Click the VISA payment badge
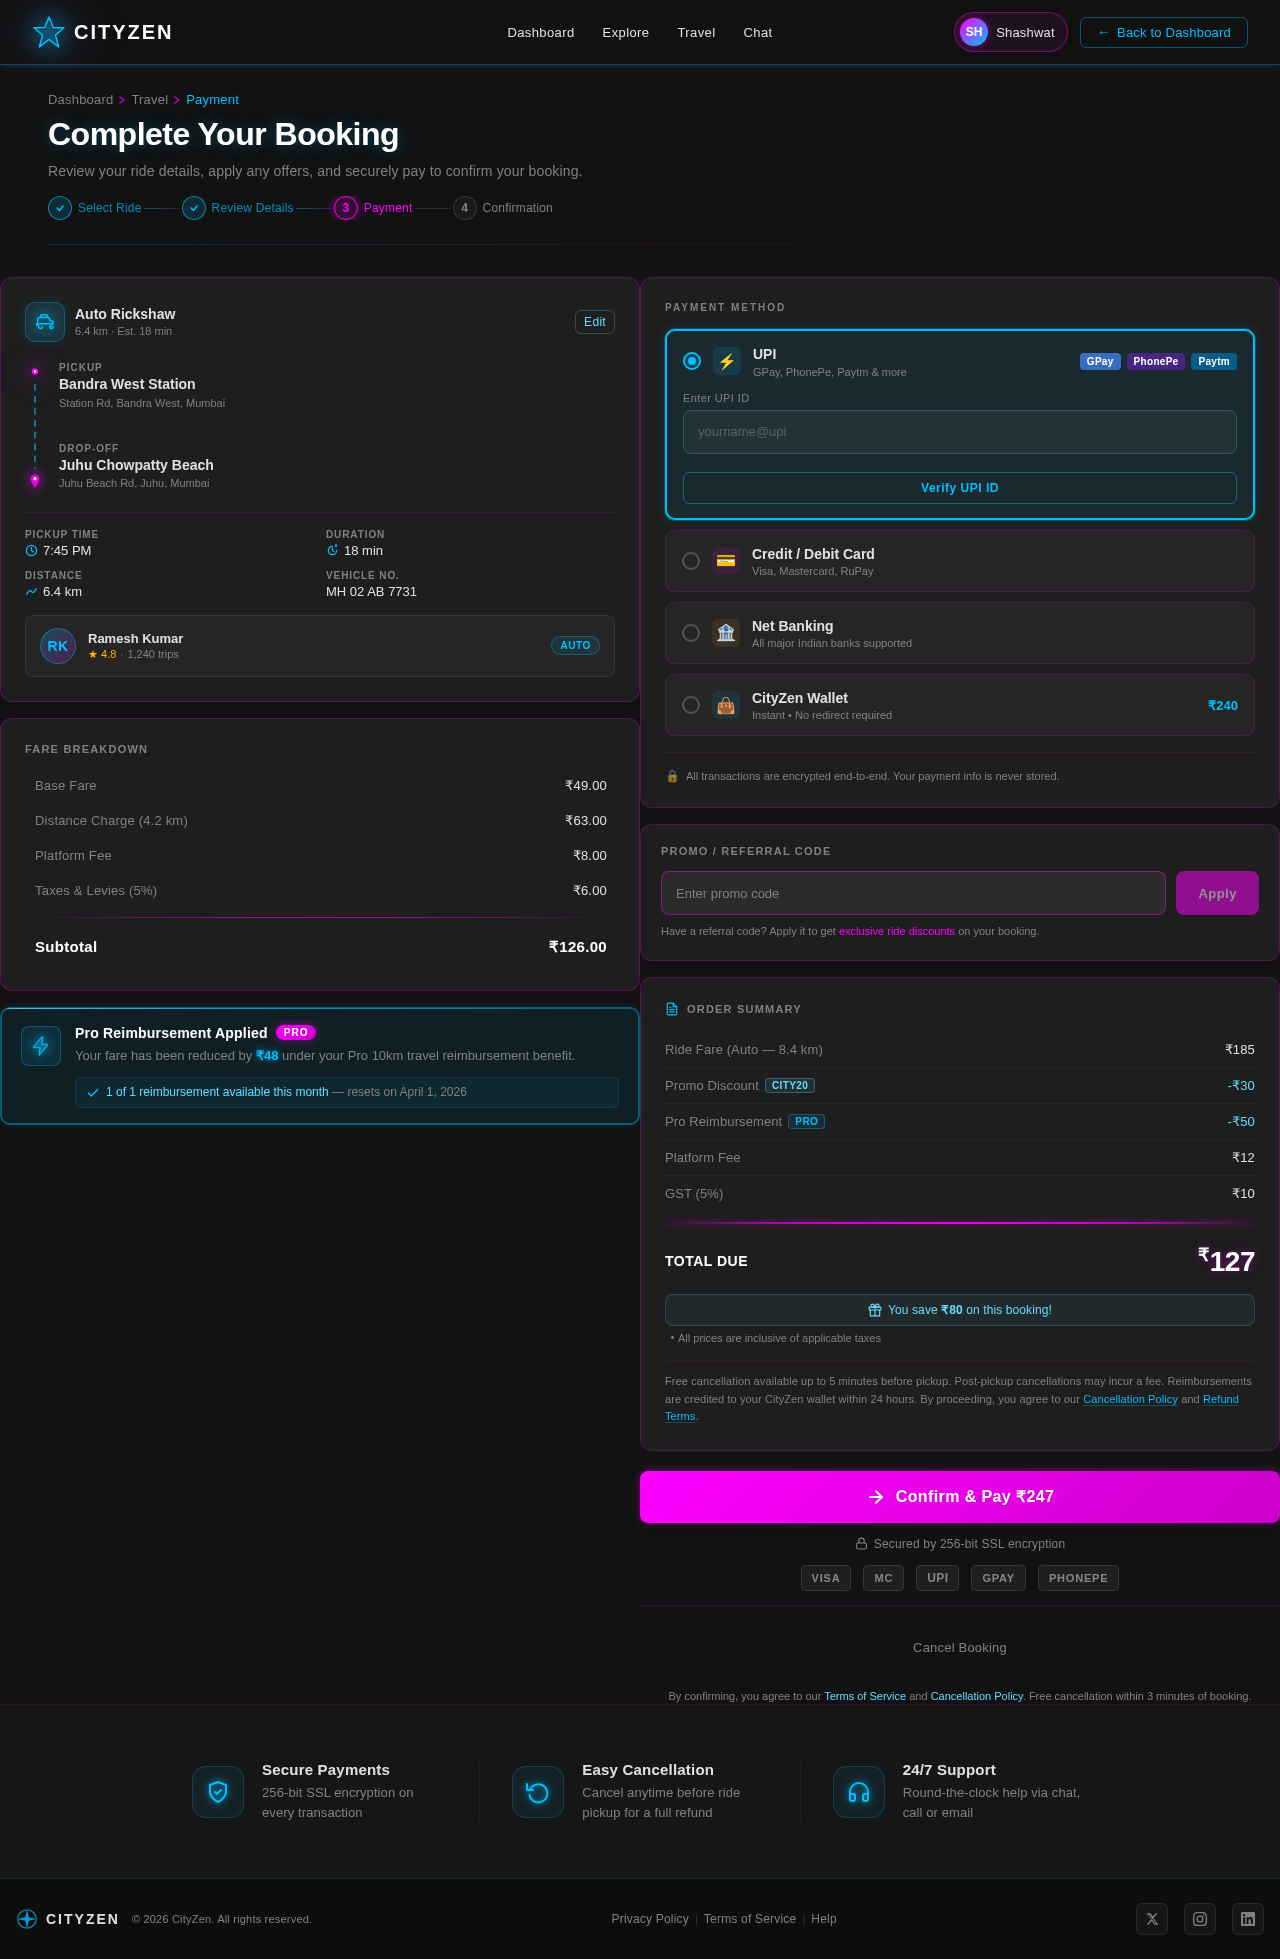1280x1959 pixels. pyautogui.click(x=826, y=1578)
